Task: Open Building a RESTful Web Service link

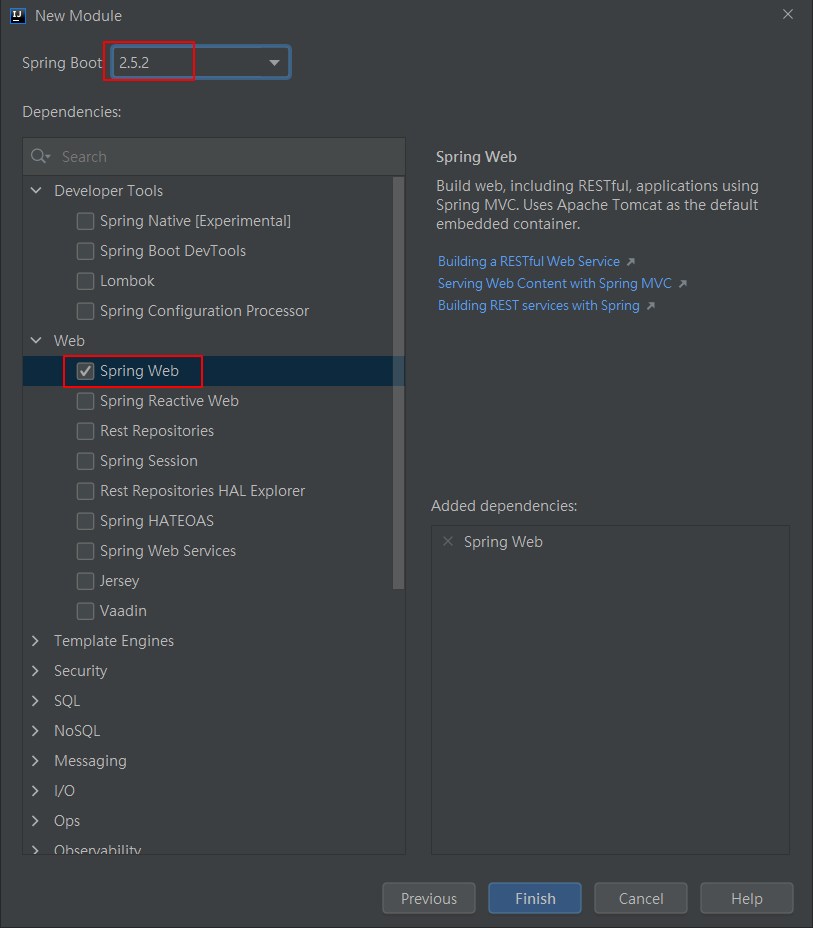Action: [529, 262]
